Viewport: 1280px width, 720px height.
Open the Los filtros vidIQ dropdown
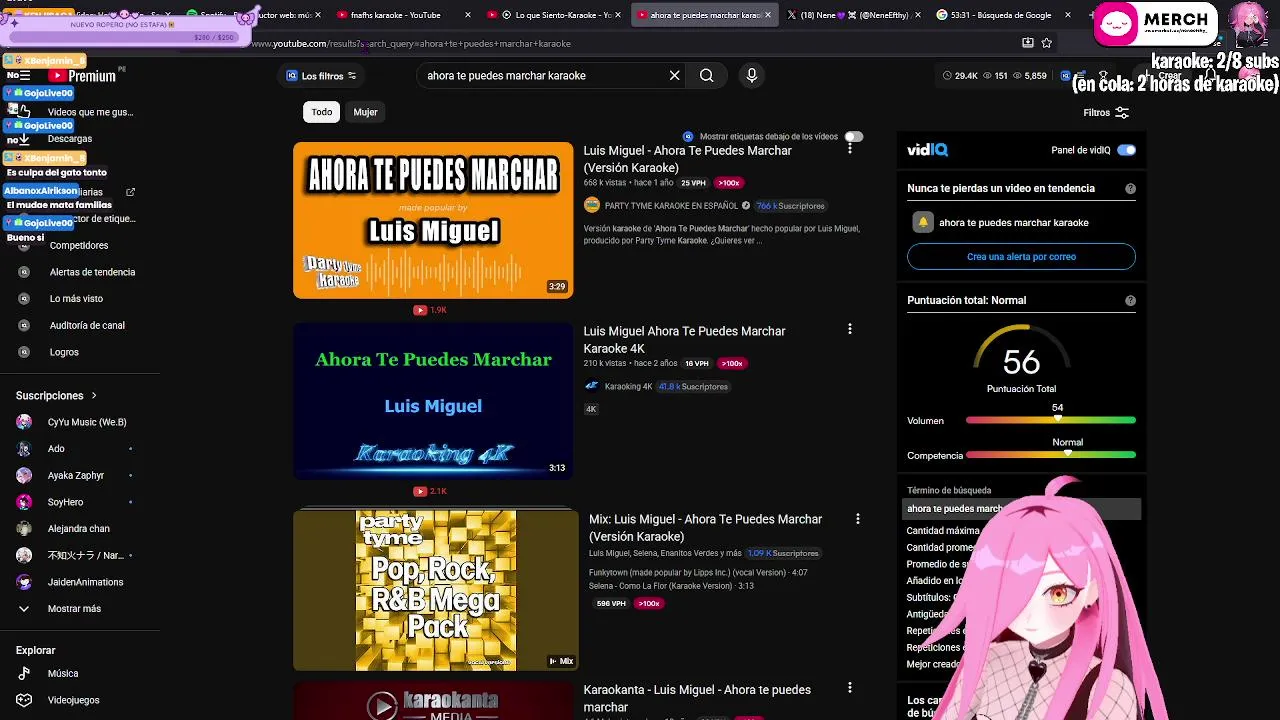pyautogui.click(x=321, y=76)
